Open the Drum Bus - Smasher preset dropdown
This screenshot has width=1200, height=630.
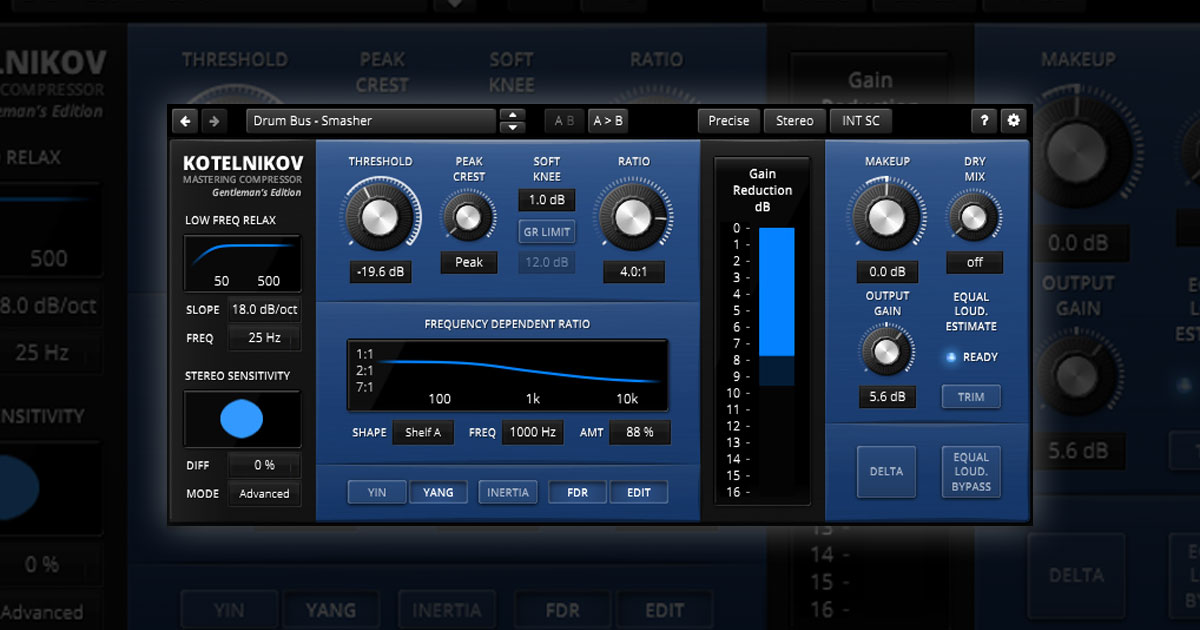370,121
